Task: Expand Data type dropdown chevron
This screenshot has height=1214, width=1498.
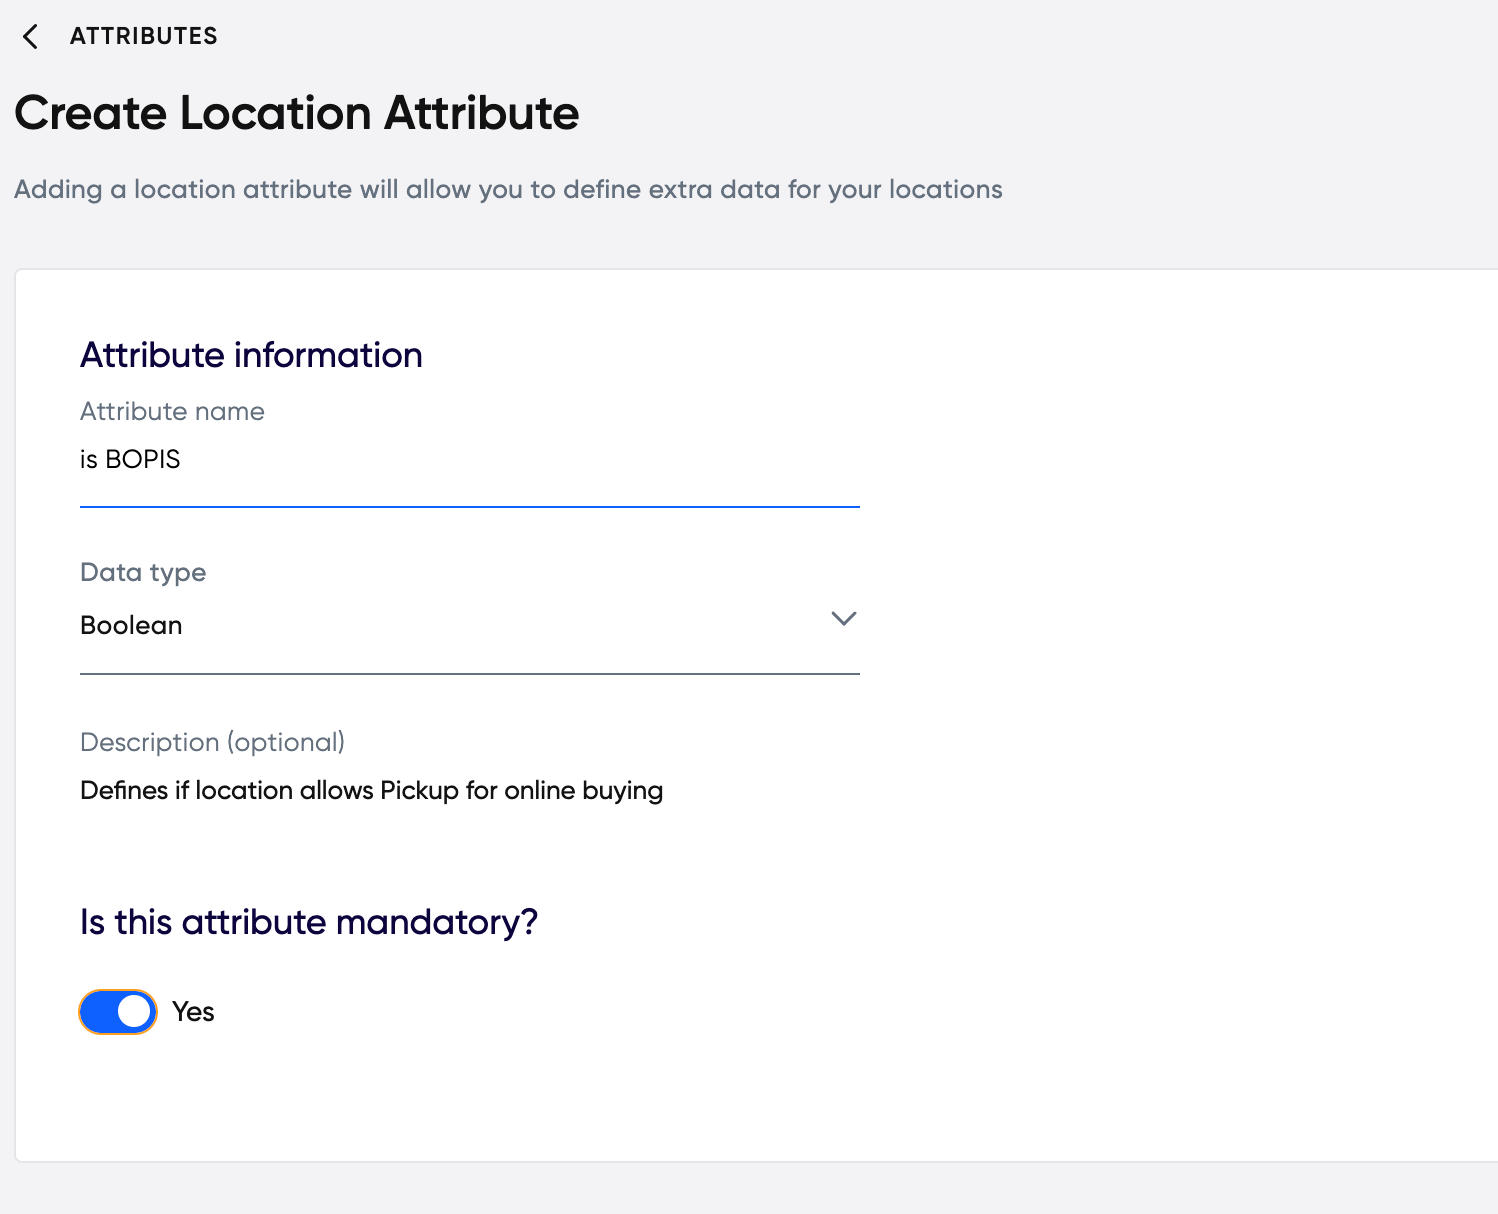Action: (844, 619)
